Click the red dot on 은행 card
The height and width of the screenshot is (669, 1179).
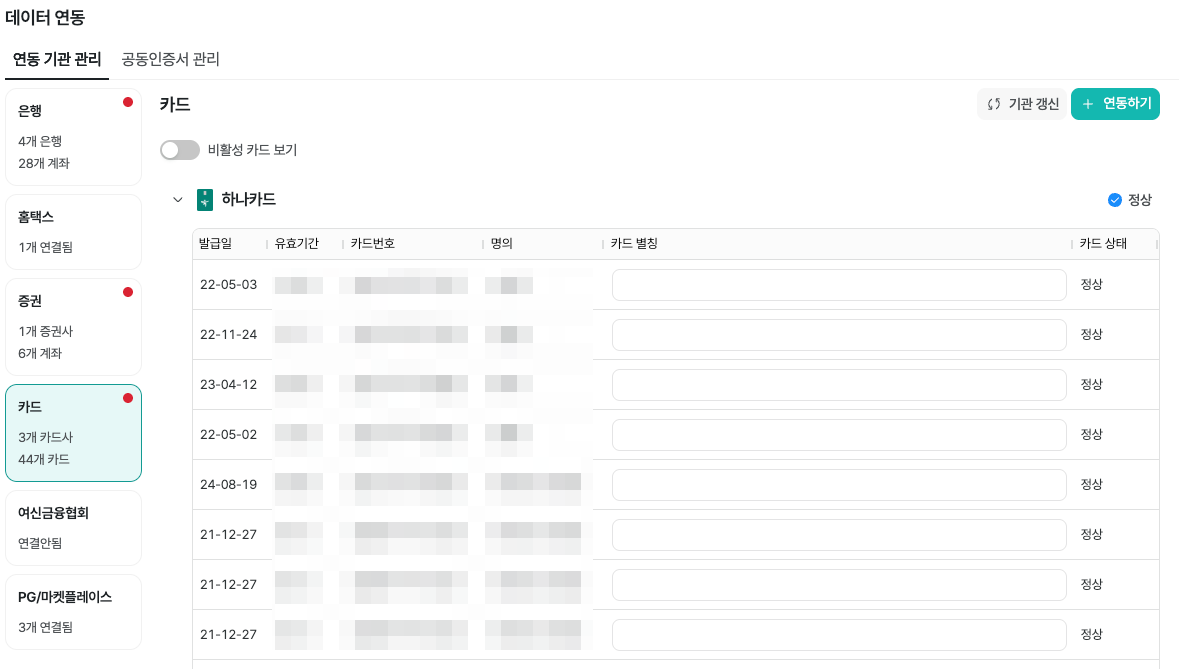tap(128, 102)
